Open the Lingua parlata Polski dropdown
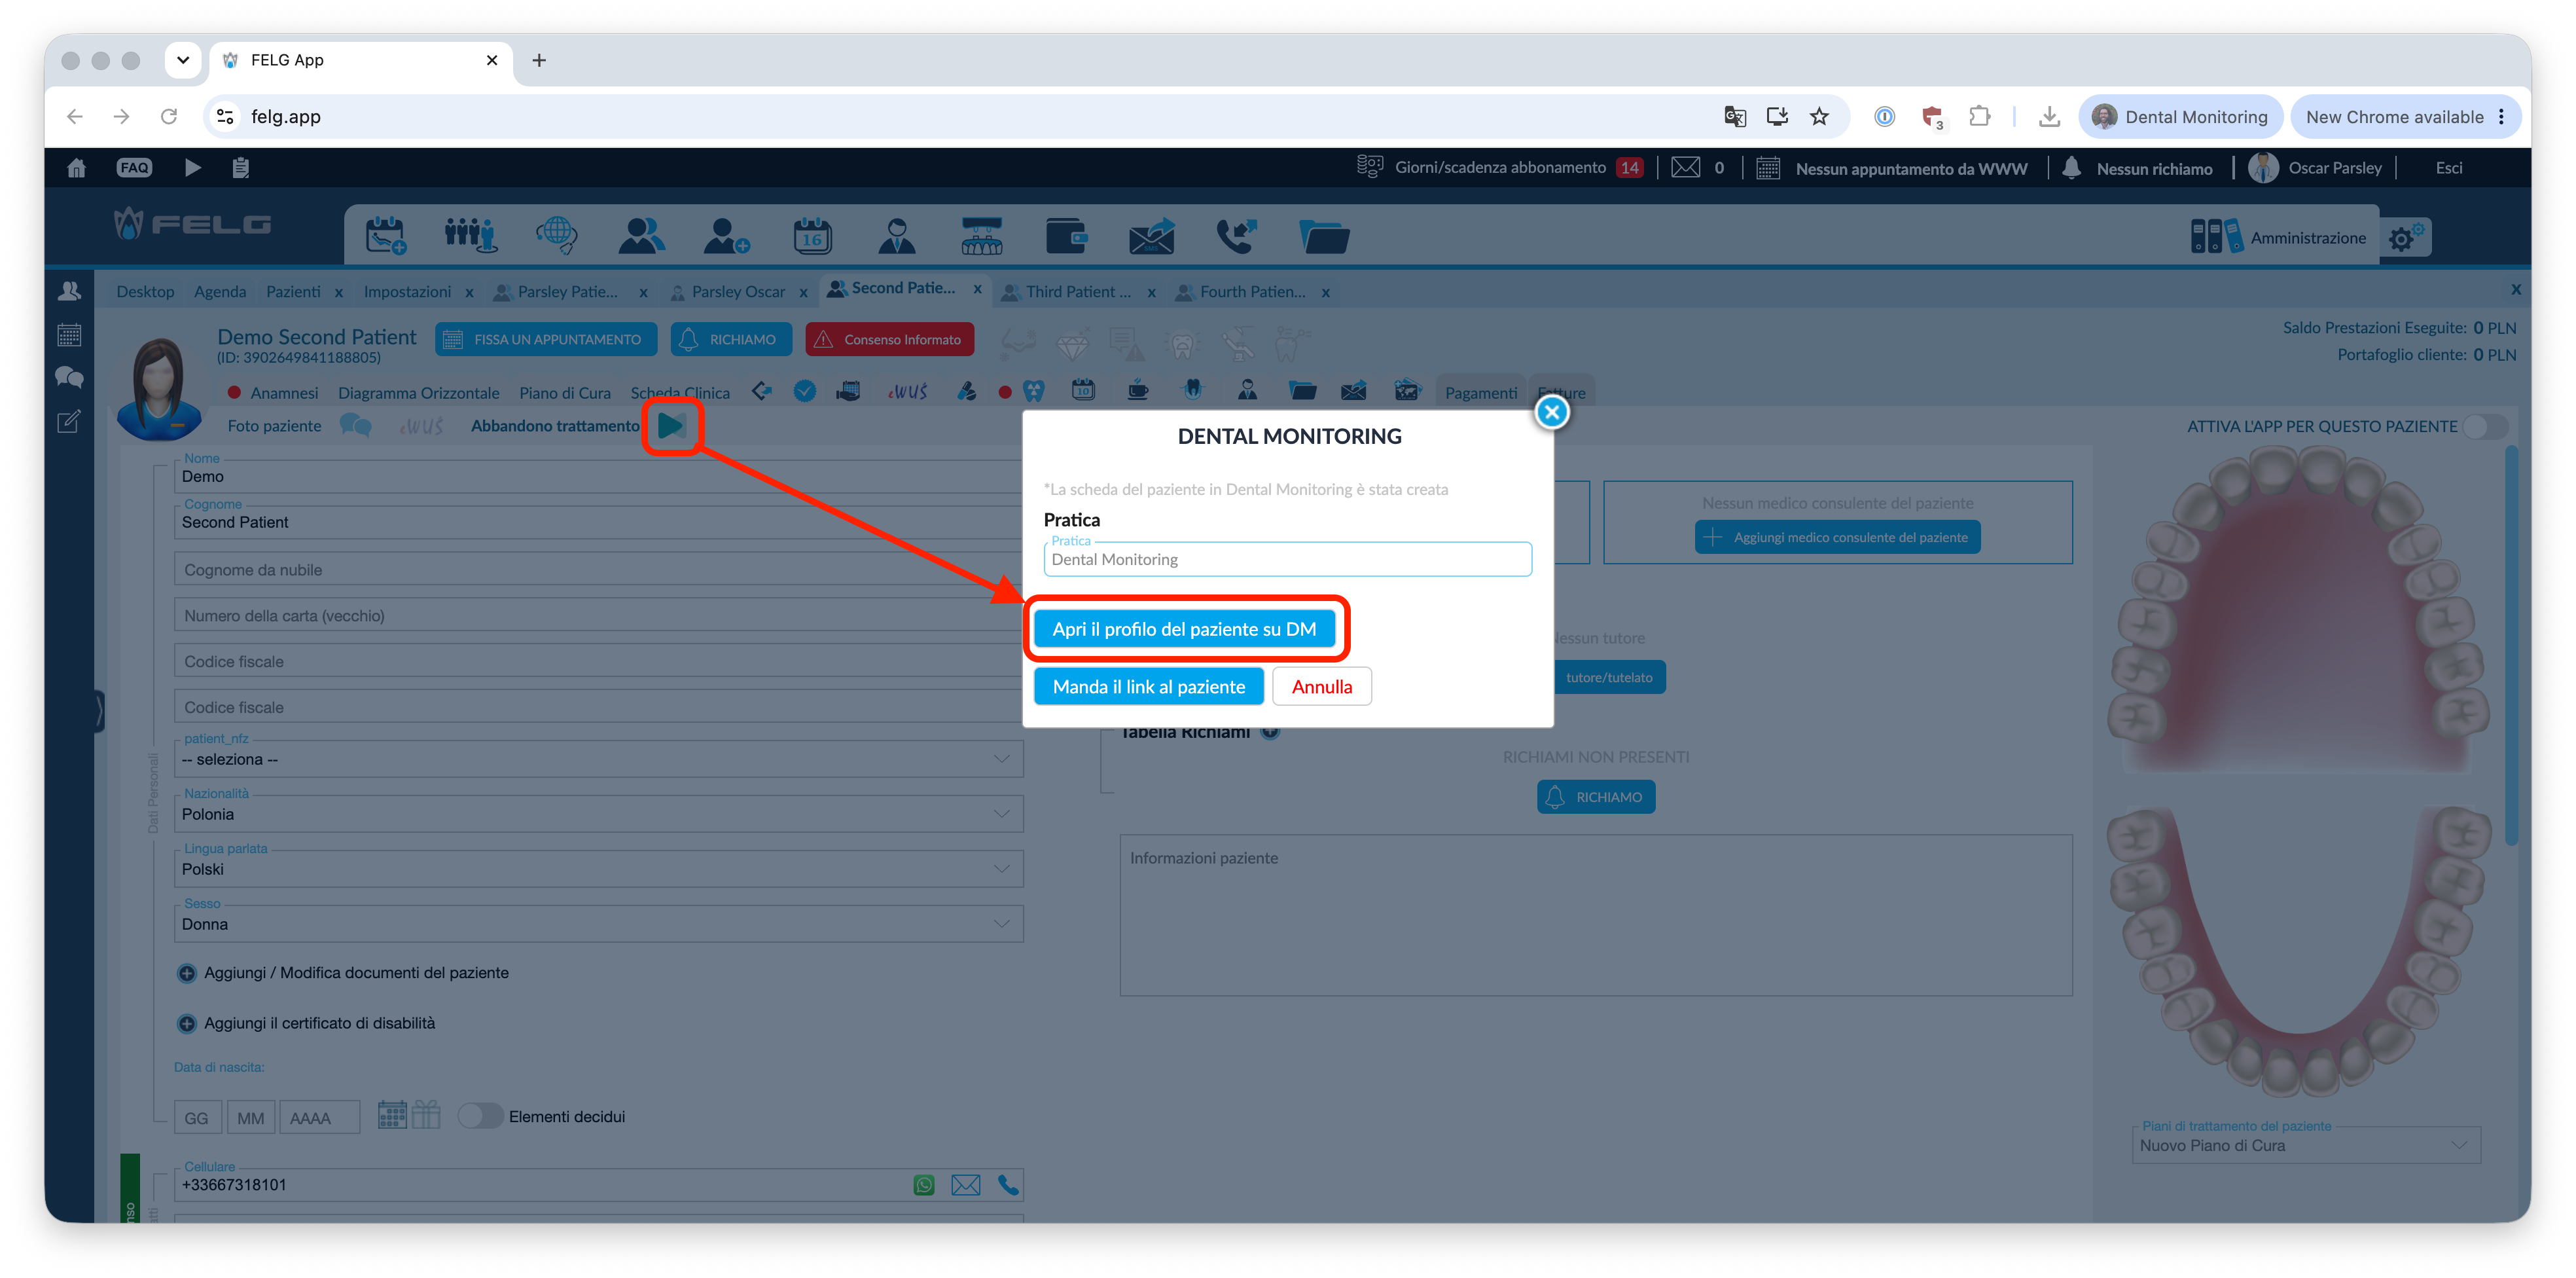The width and height of the screenshot is (2576, 1278). point(598,869)
